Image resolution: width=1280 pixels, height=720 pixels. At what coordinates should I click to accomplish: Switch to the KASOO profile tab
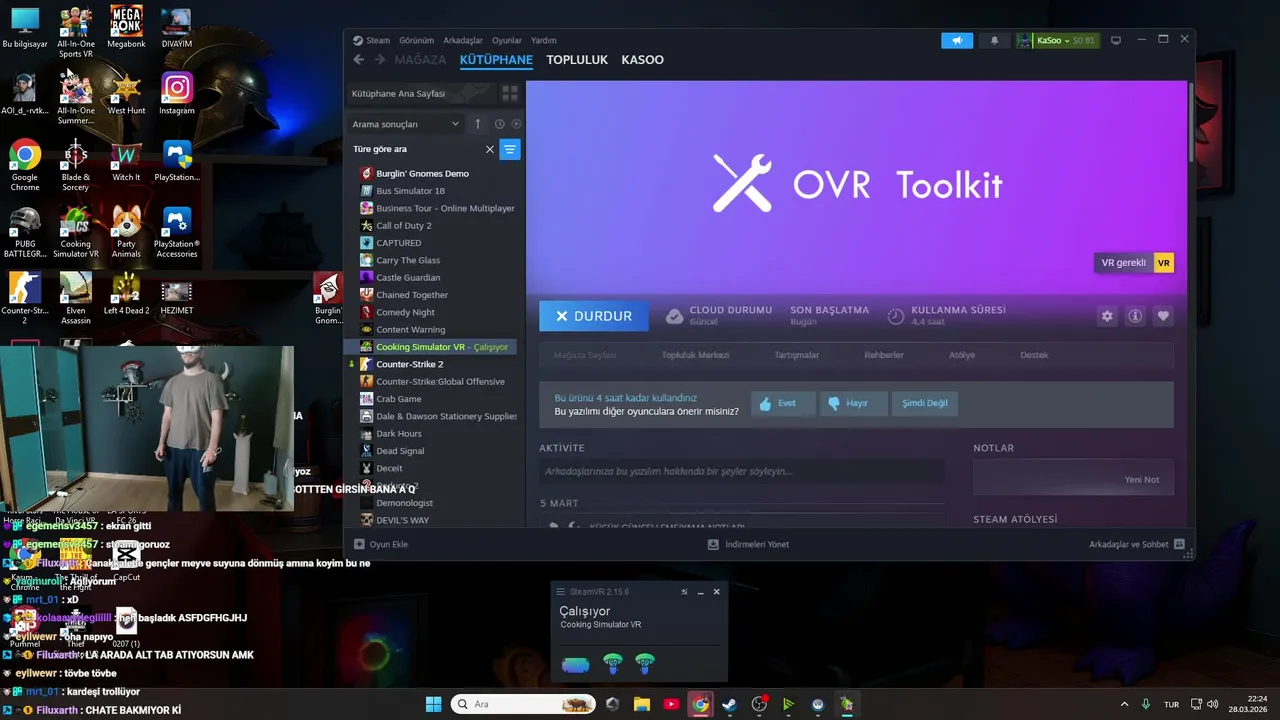tap(642, 60)
